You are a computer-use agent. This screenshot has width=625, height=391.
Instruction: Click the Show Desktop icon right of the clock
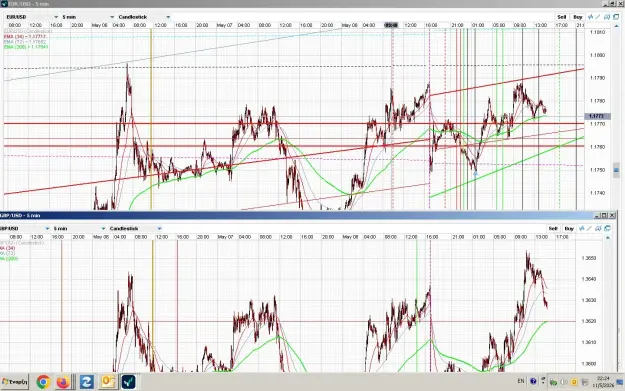click(x=620, y=382)
